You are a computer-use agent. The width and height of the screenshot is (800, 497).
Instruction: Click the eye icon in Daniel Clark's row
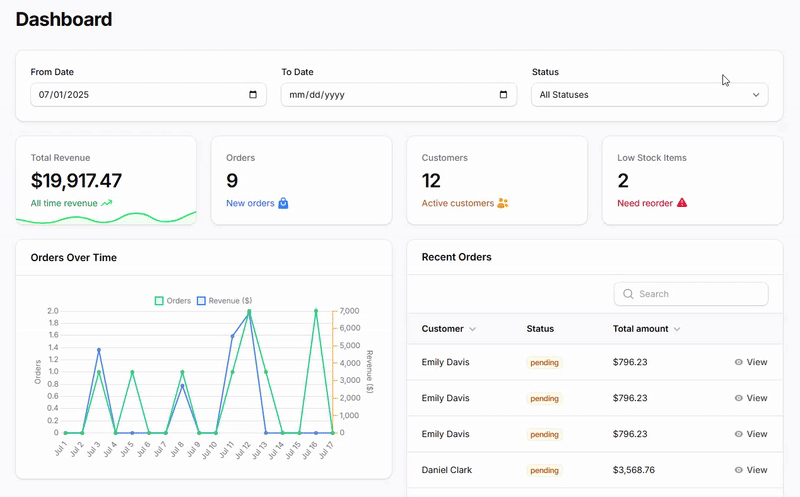pos(739,470)
